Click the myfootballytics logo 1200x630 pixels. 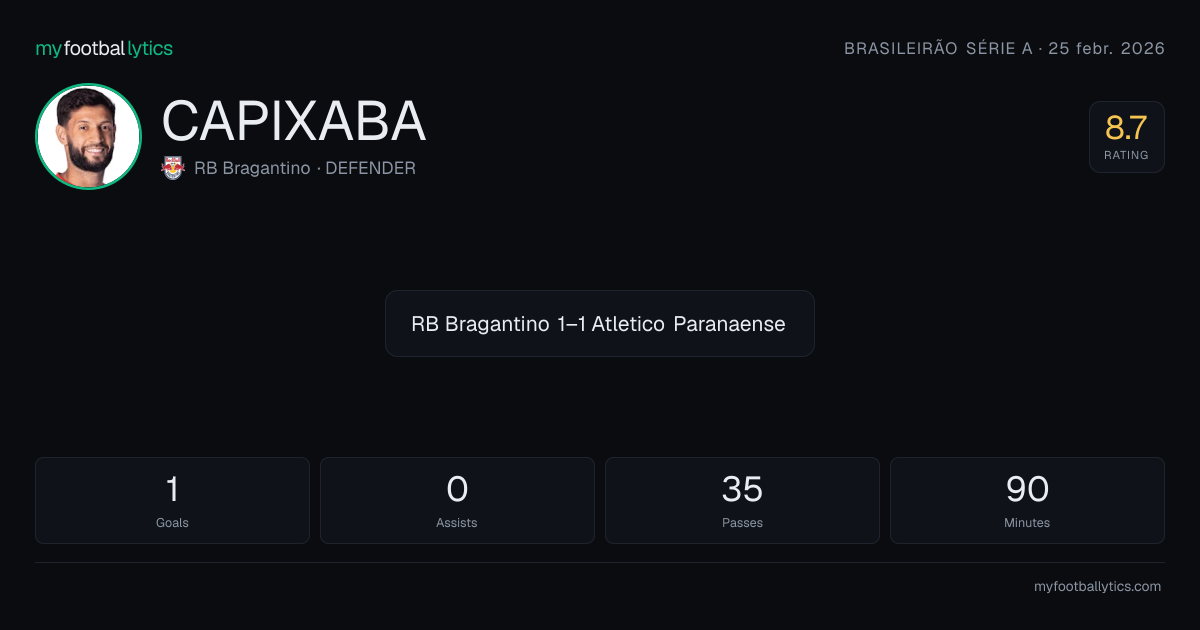coord(104,48)
